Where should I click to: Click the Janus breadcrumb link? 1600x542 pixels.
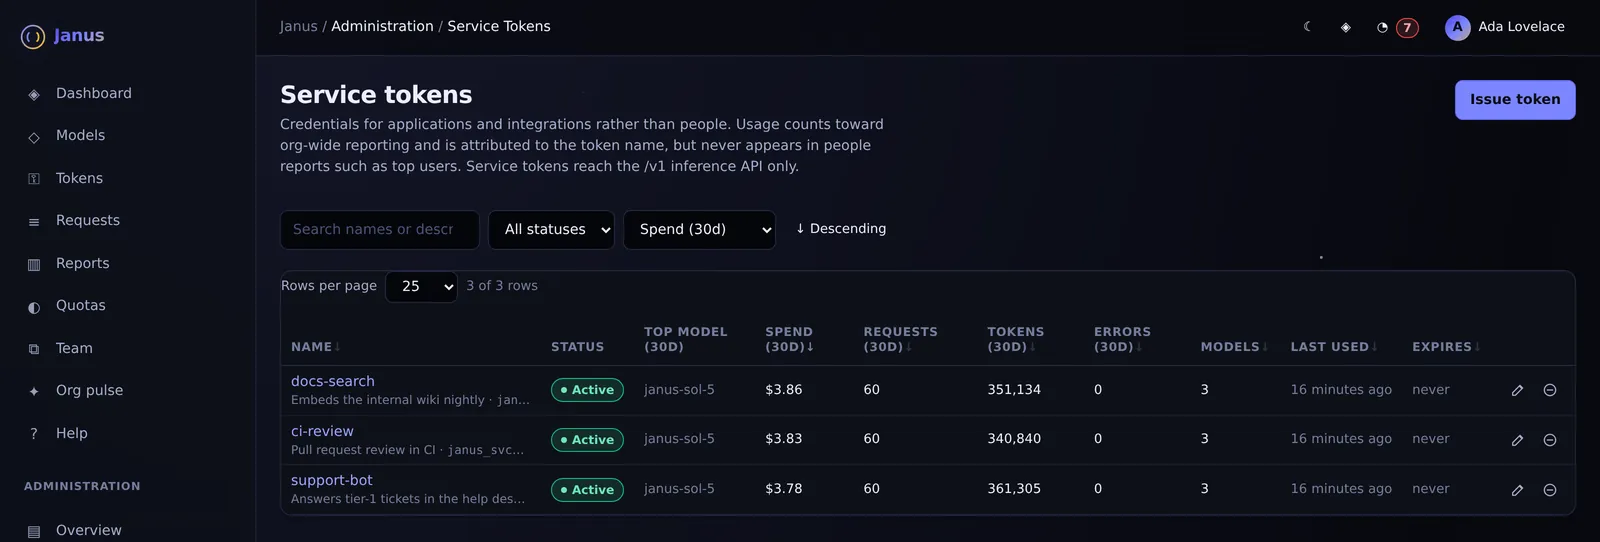(x=298, y=27)
